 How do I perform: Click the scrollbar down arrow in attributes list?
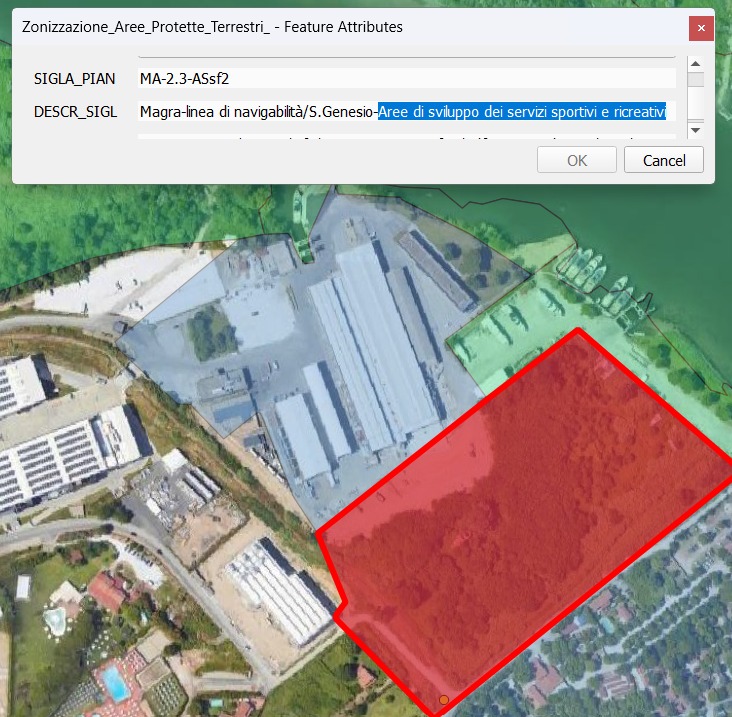tap(695, 130)
